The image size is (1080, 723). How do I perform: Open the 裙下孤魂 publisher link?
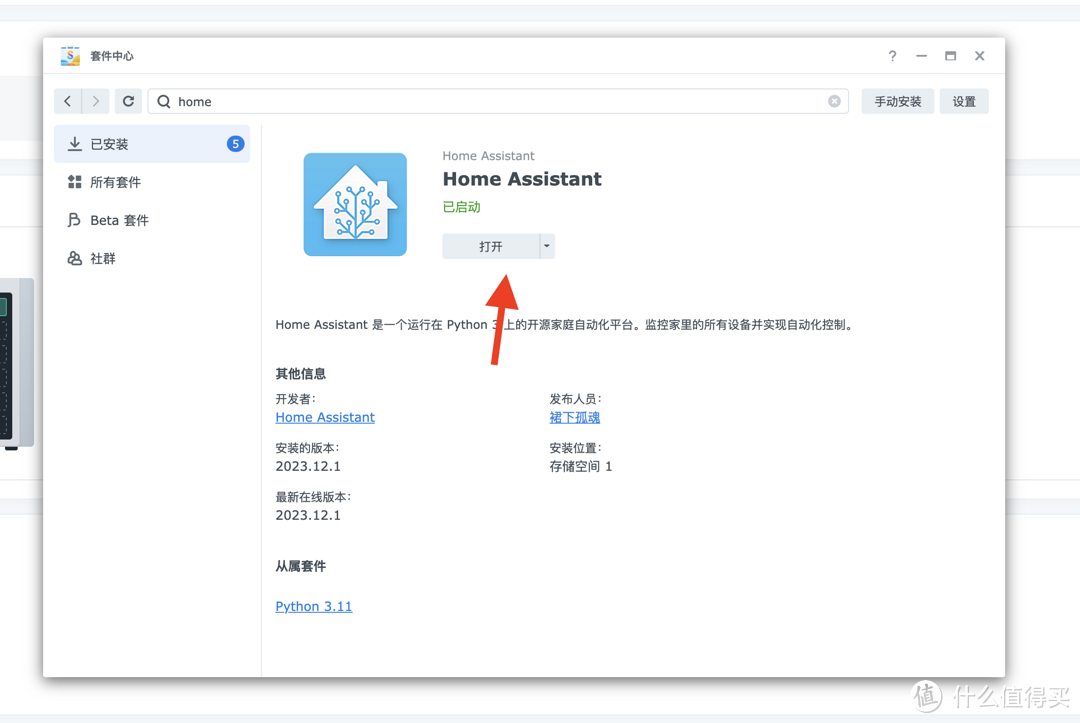[574, 417]
